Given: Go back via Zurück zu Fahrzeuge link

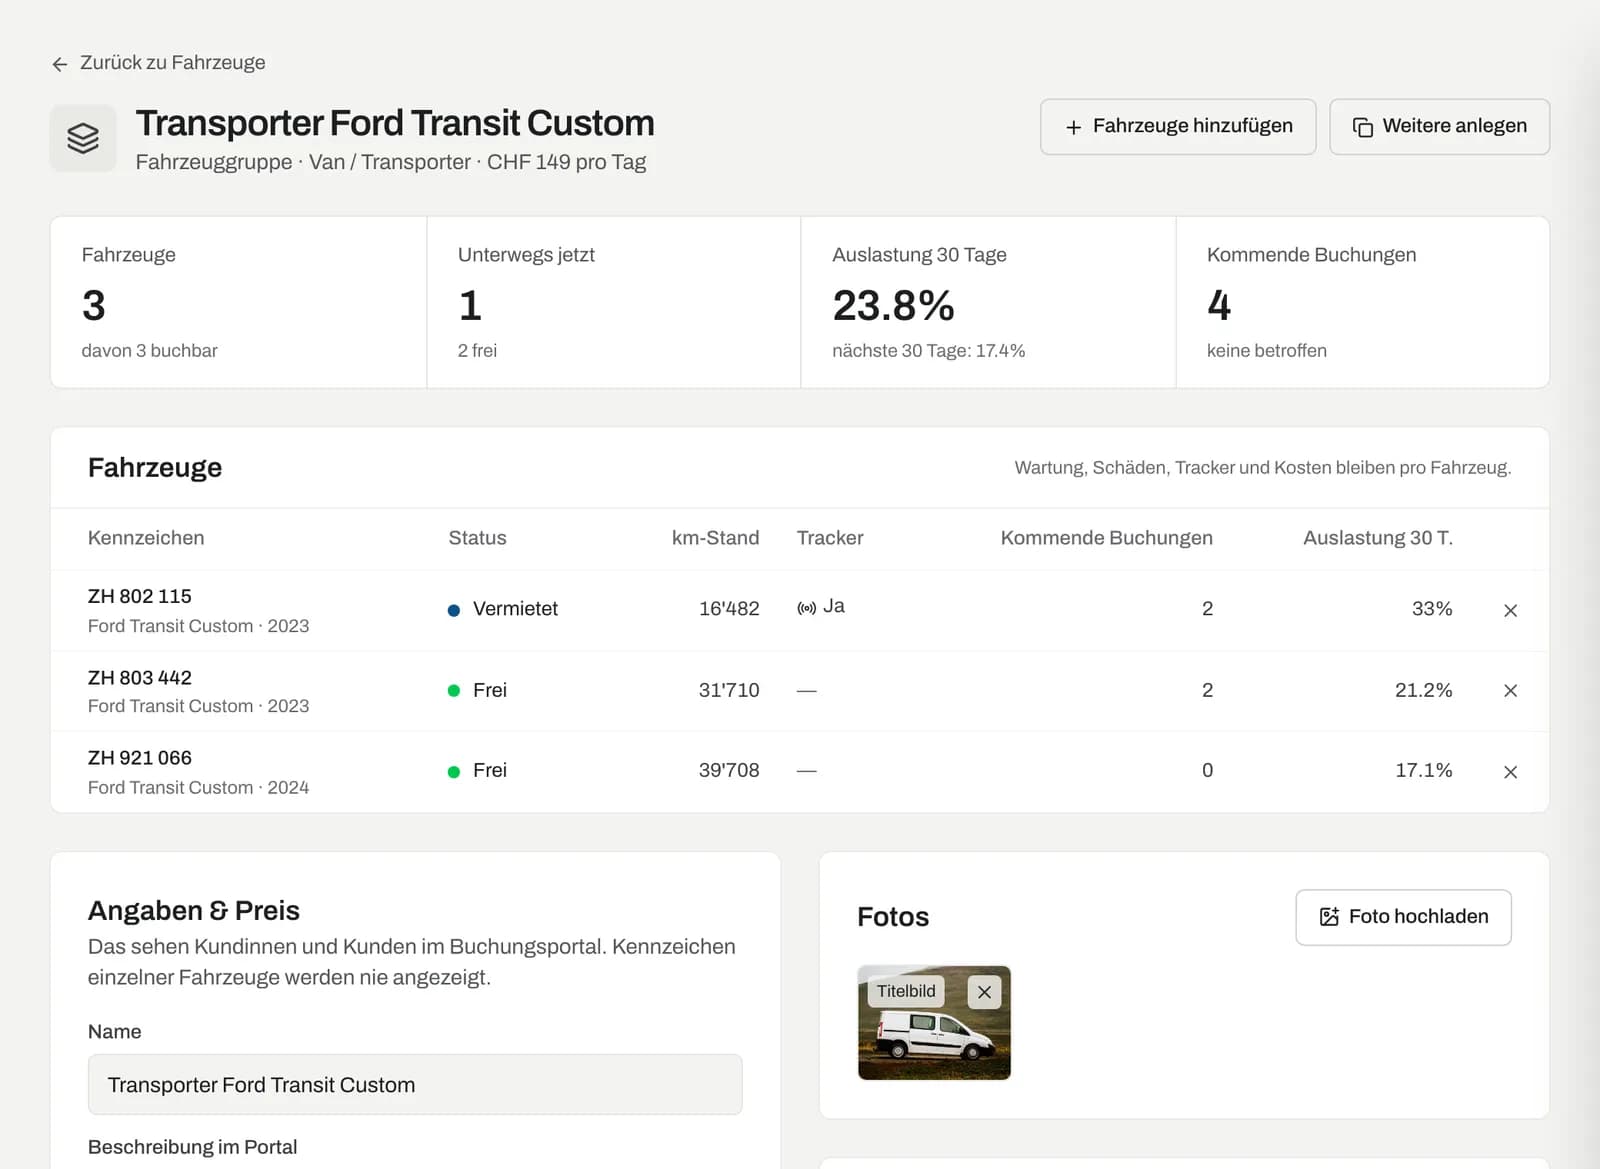Looking at the screenshot, I should (159, 63).
